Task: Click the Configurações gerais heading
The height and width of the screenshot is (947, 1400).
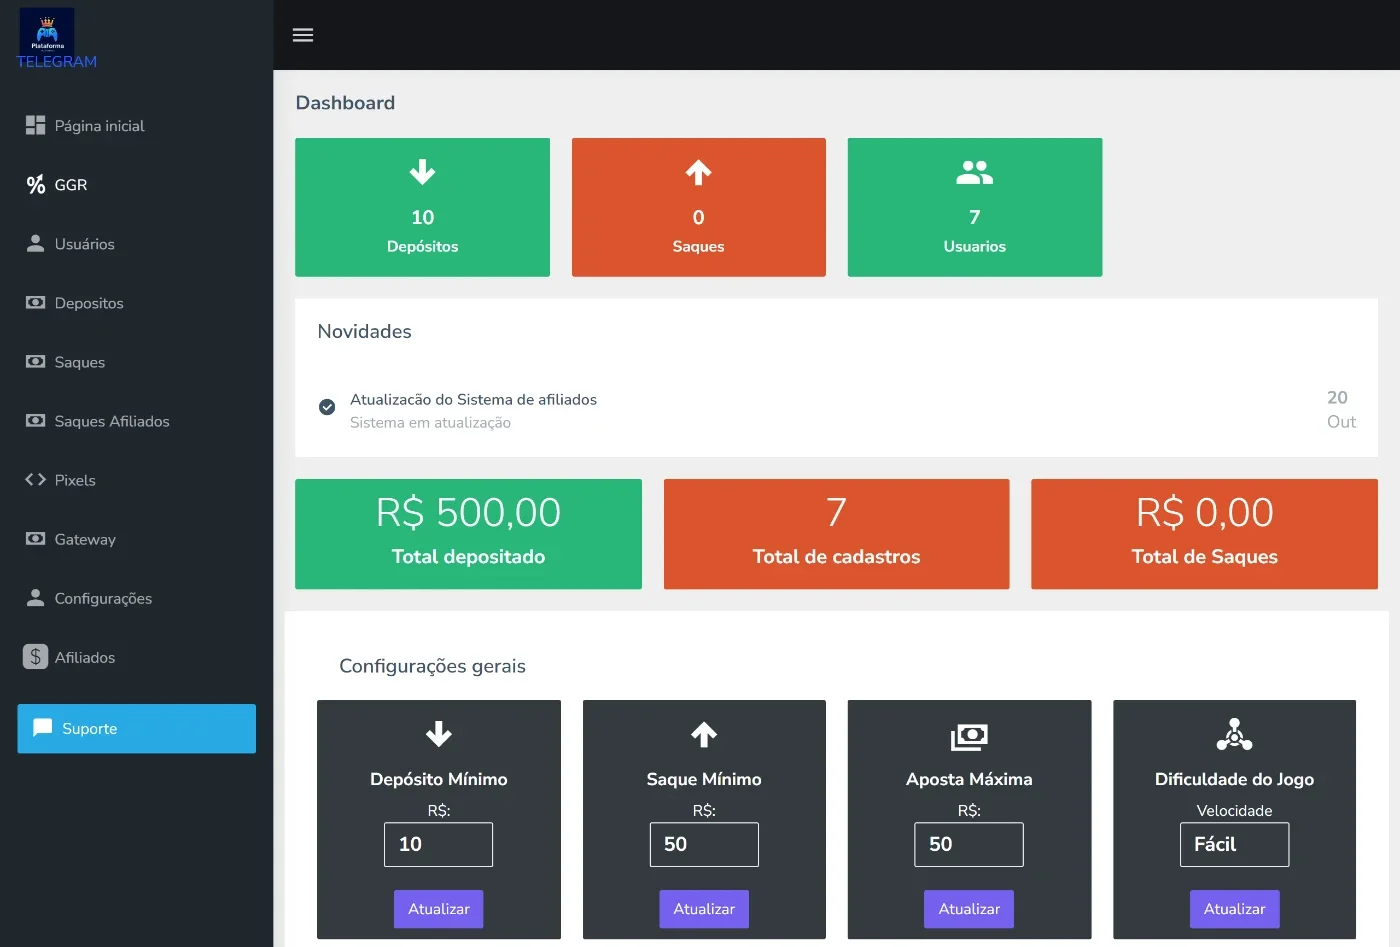Action: click(x=432, y=666)
